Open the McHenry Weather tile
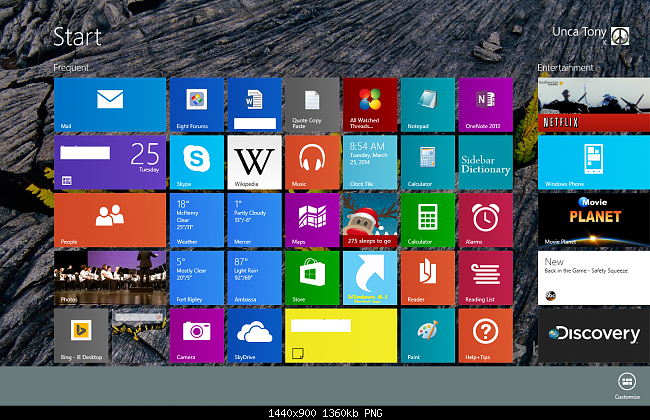Image resolution: width=650 pixels, height=420 pixels. coord(197,220)
